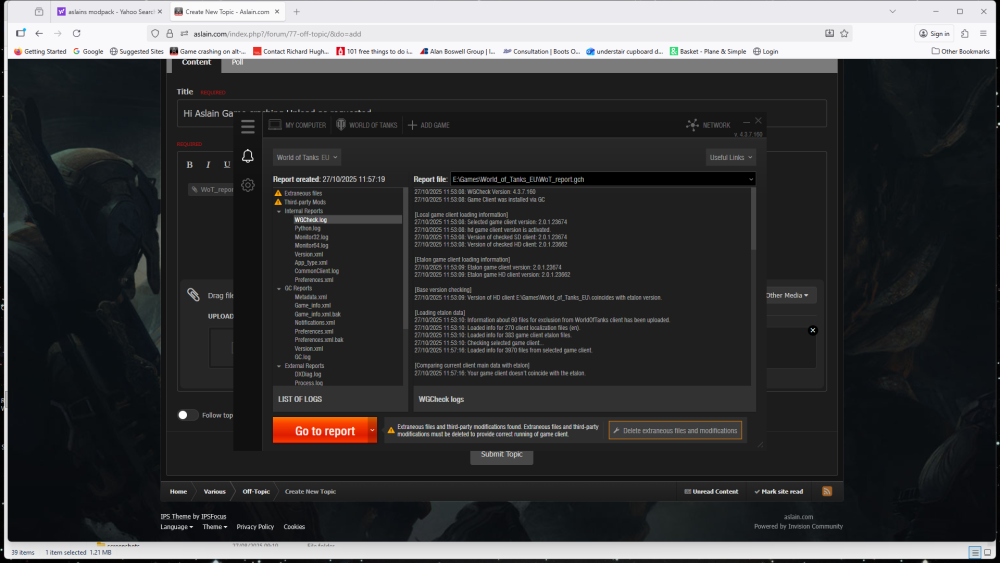Collapse the Internal Reports tree node
The width and height of the screenshot is (1000, 563).
pyautogui.click(x=279, y=211)
